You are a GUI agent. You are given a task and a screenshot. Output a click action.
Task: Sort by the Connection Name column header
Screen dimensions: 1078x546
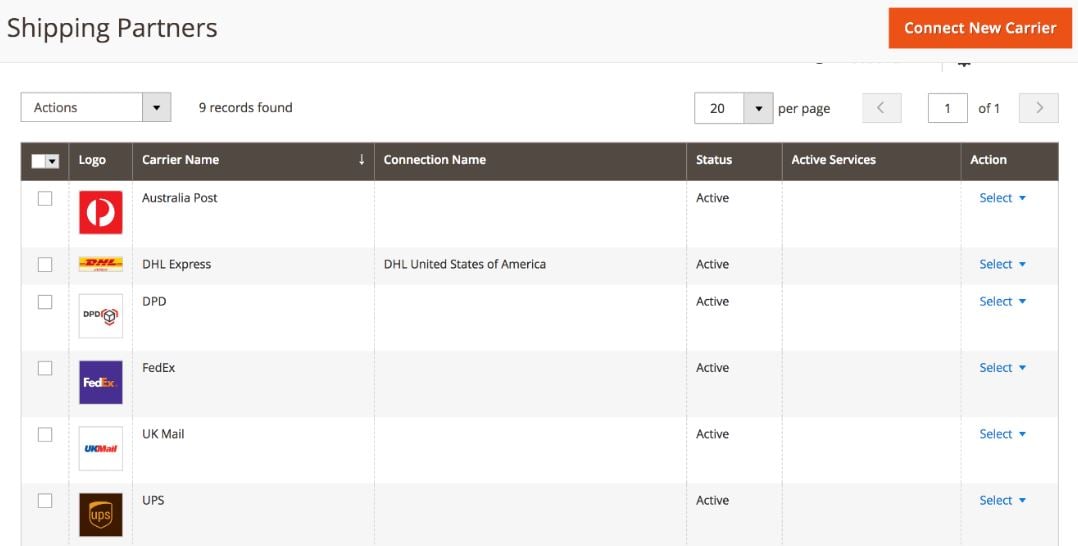(x=530, y=160)
